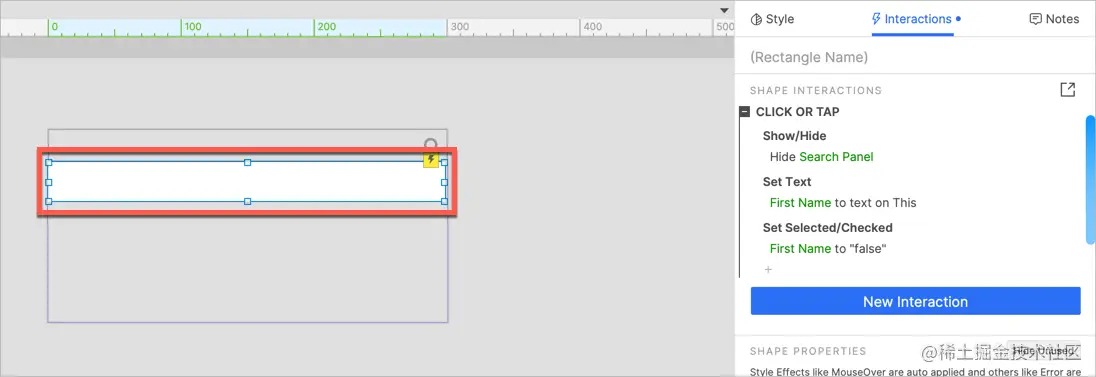Image resolution: width=1096 pixels, height=377 pixels.
Task: Click the lightning bolt interaction badge on the widget
Action: click(431, 160)
